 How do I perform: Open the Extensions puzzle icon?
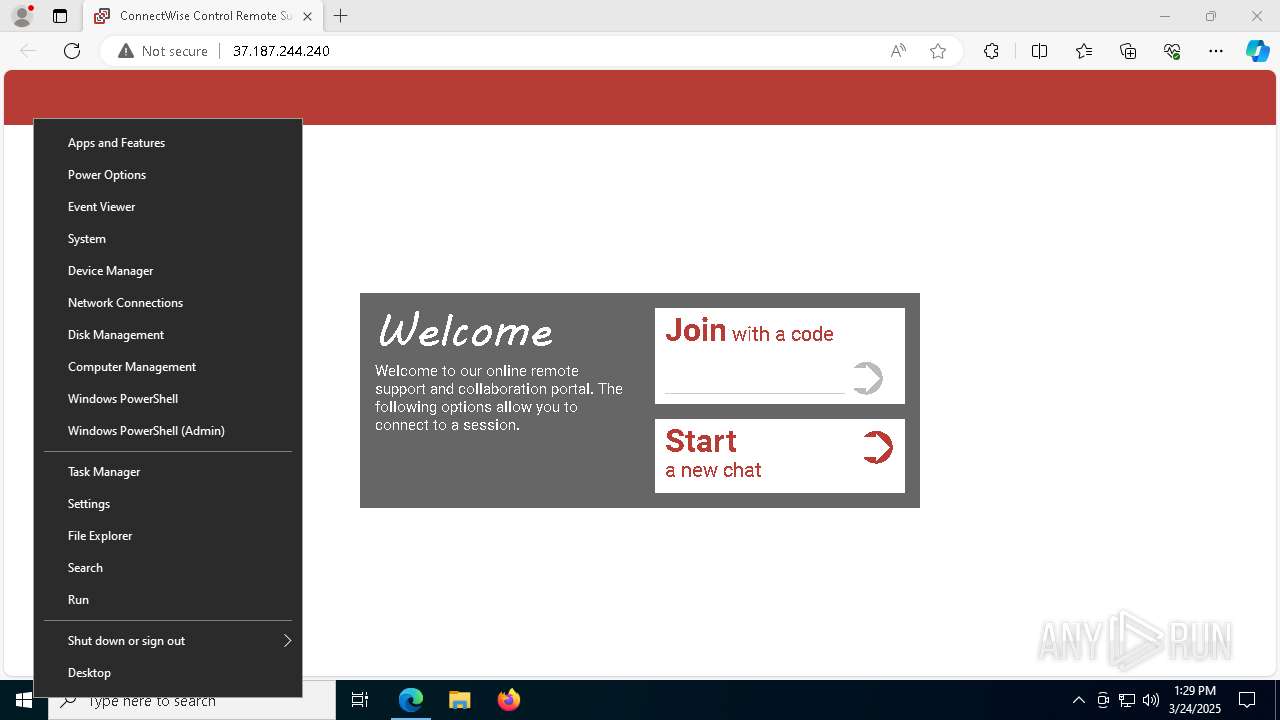click(x=991, y=51)
